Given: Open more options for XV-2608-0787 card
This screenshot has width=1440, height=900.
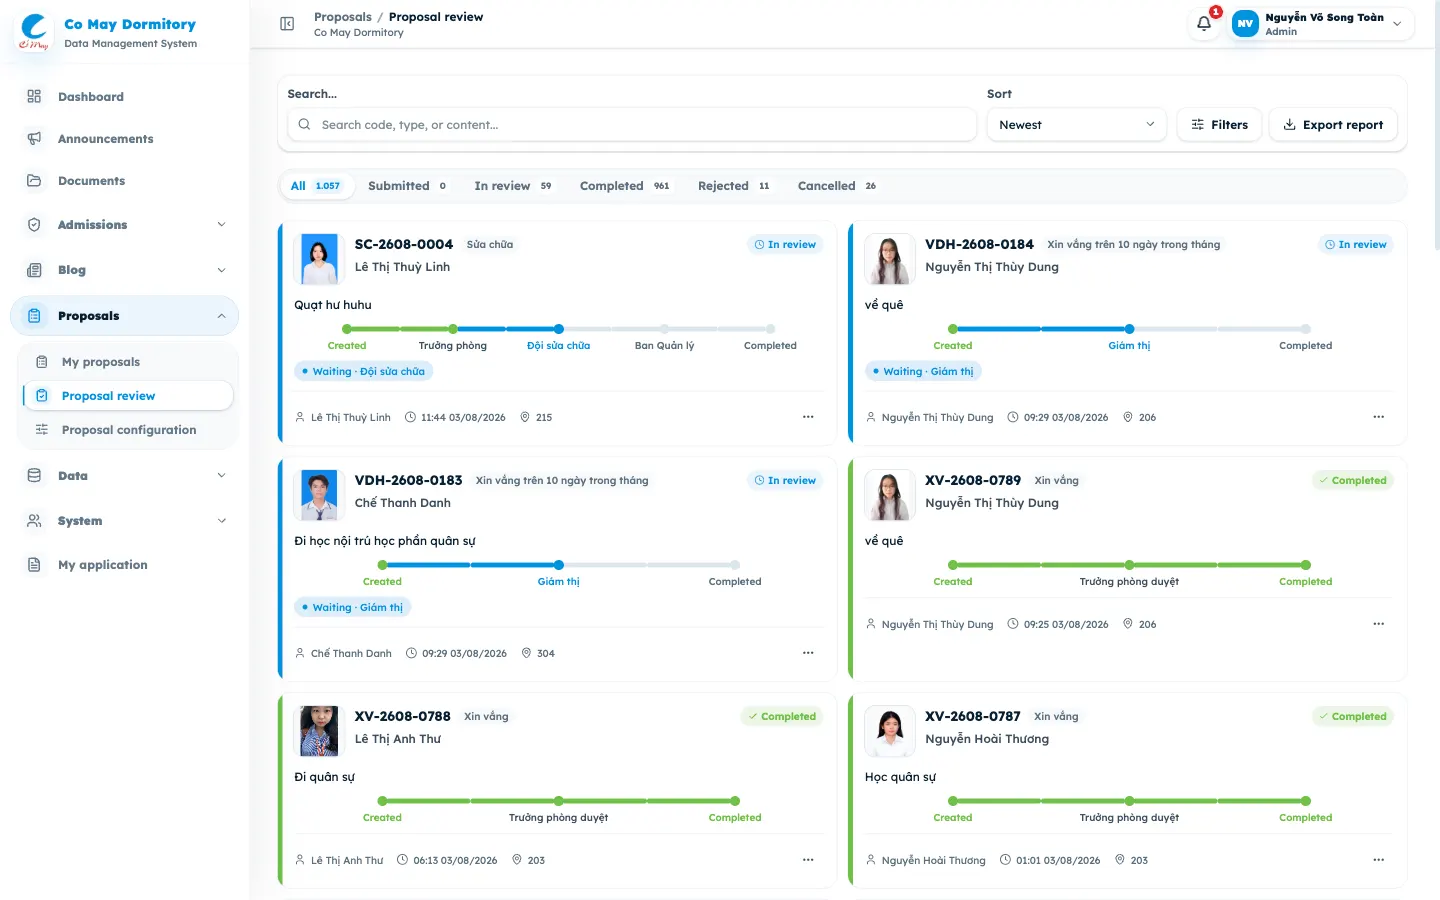Looking at the screenshot, I should click(1378, 860).
